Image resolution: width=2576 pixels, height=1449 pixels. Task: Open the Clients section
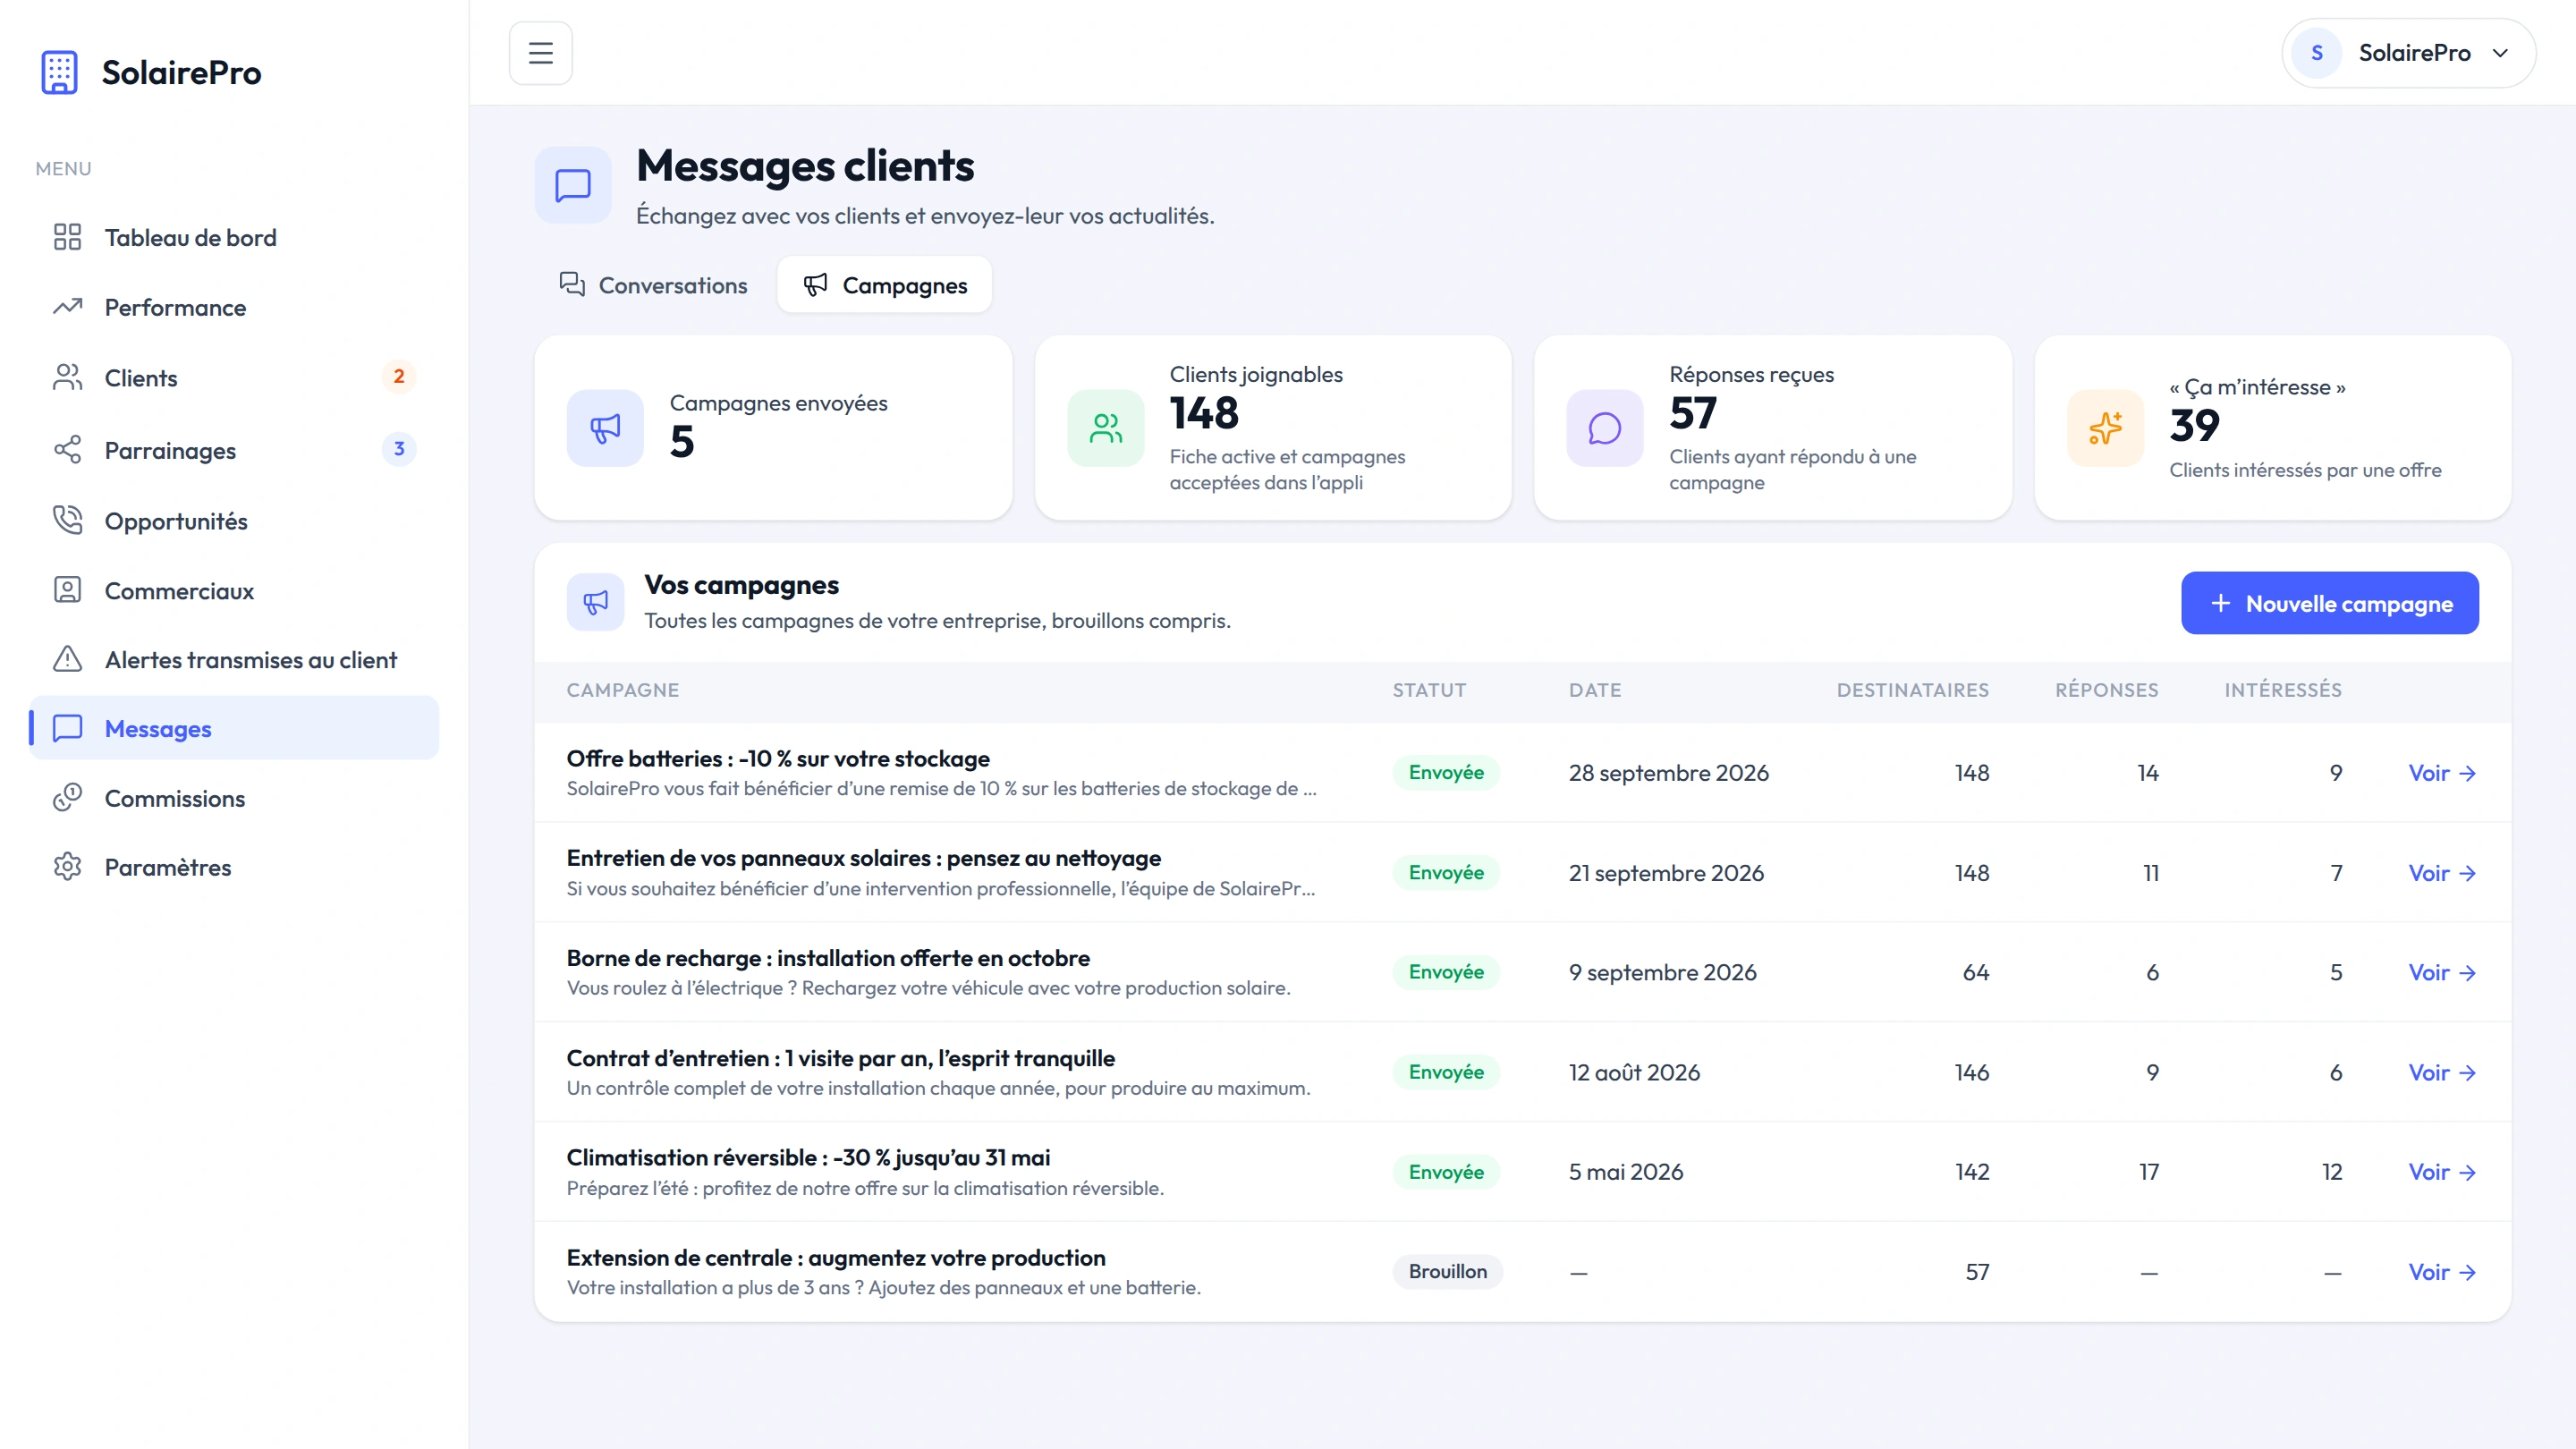click(x=234, y=378)
